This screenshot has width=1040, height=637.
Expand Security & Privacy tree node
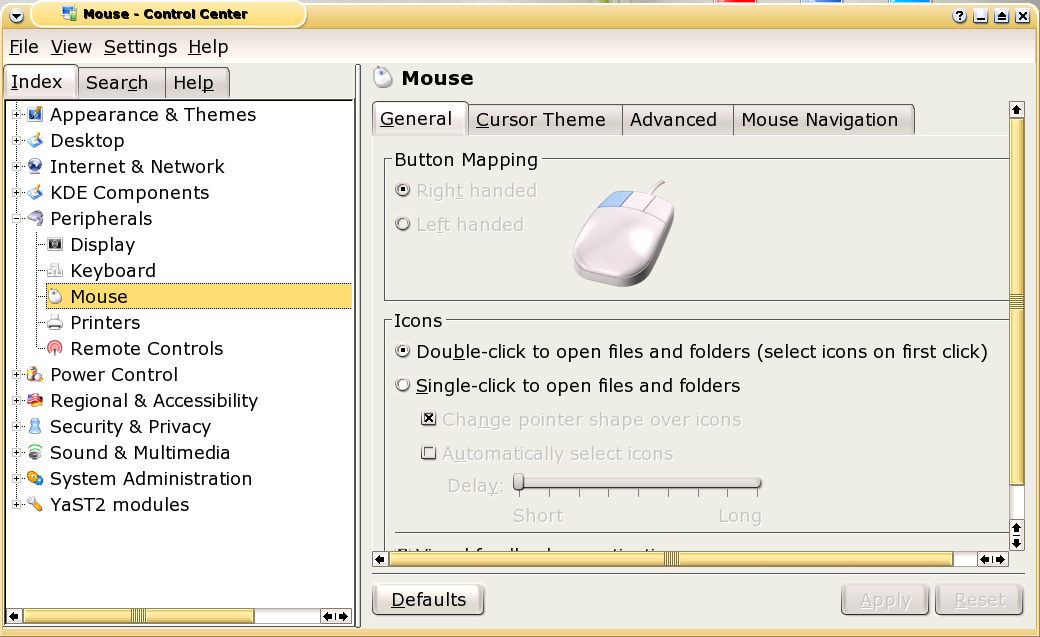pos(17,426)
